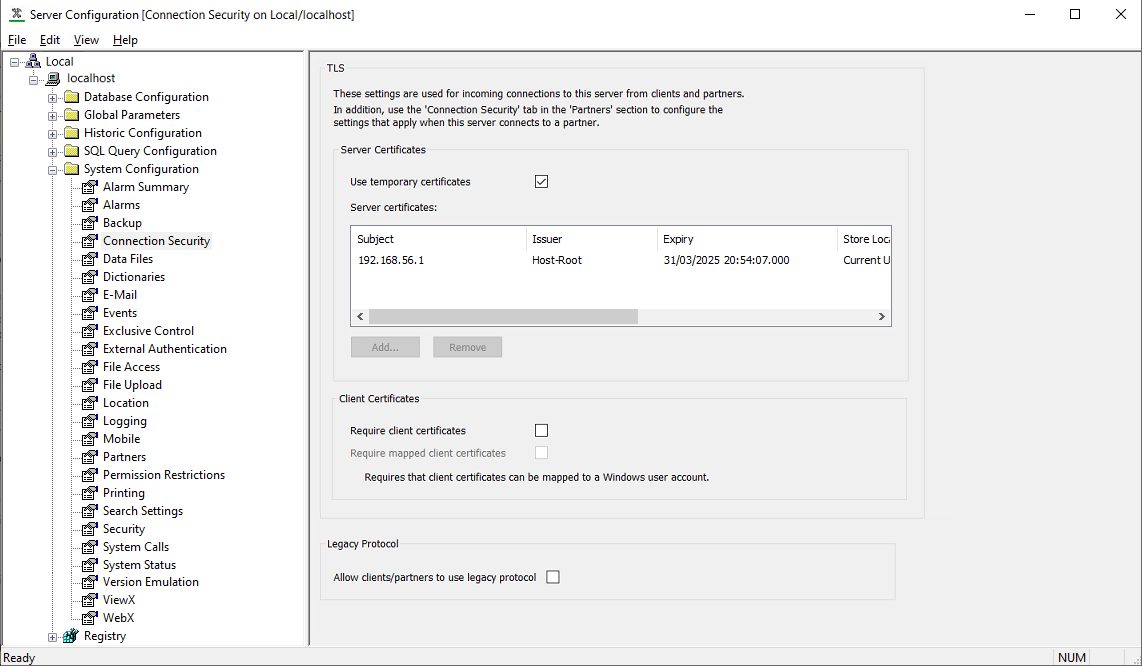Viewport: 1142px width, 666px height.
Task: Open the File menu
Action: click(17, 40)
